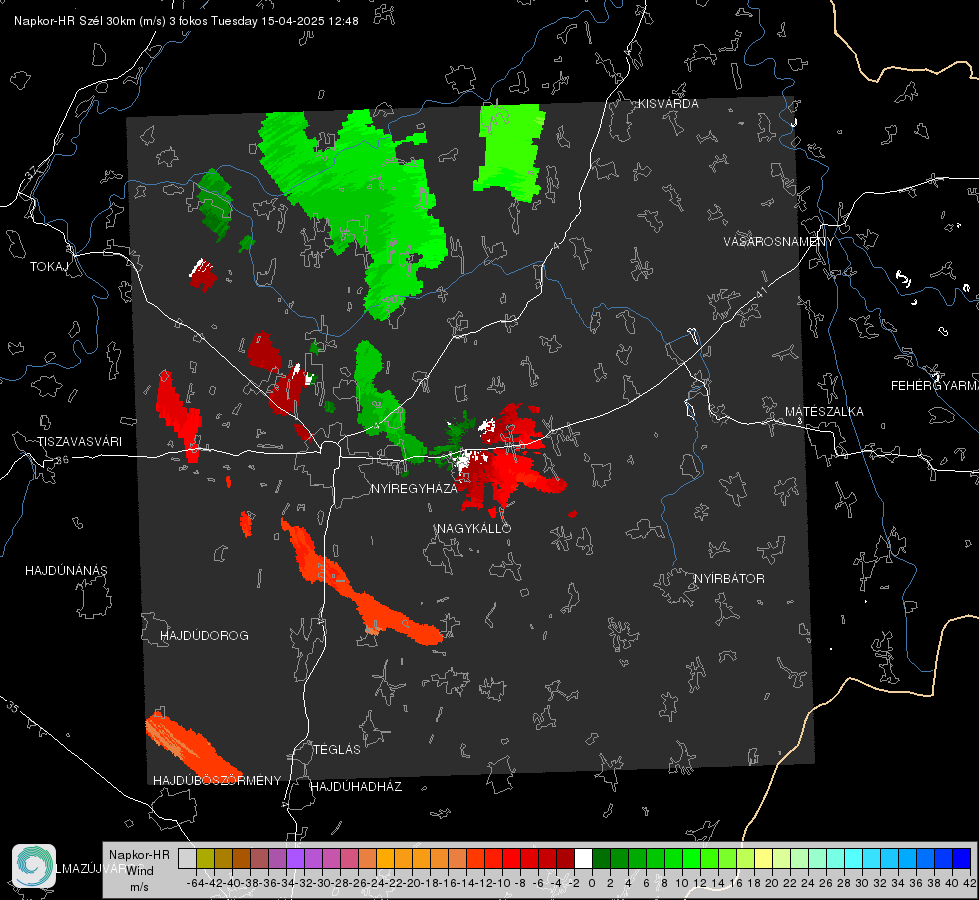Click the NYÍRBÁTOR town label
Screen dimensions: 979x900
(729, 579)
